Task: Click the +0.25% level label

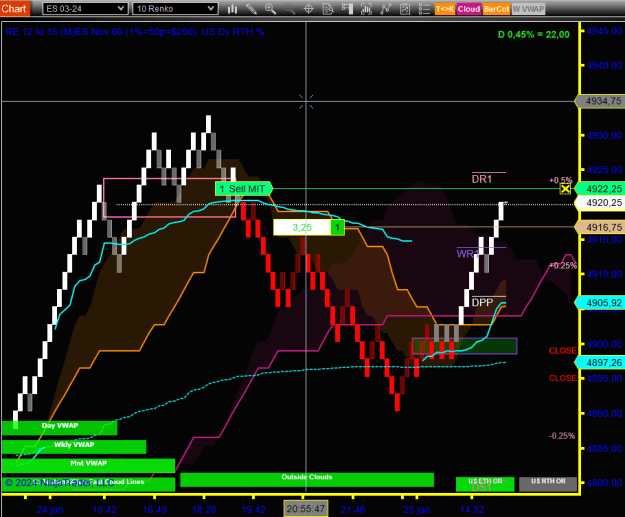Action: pyautogui.click(x=563, y=265)
